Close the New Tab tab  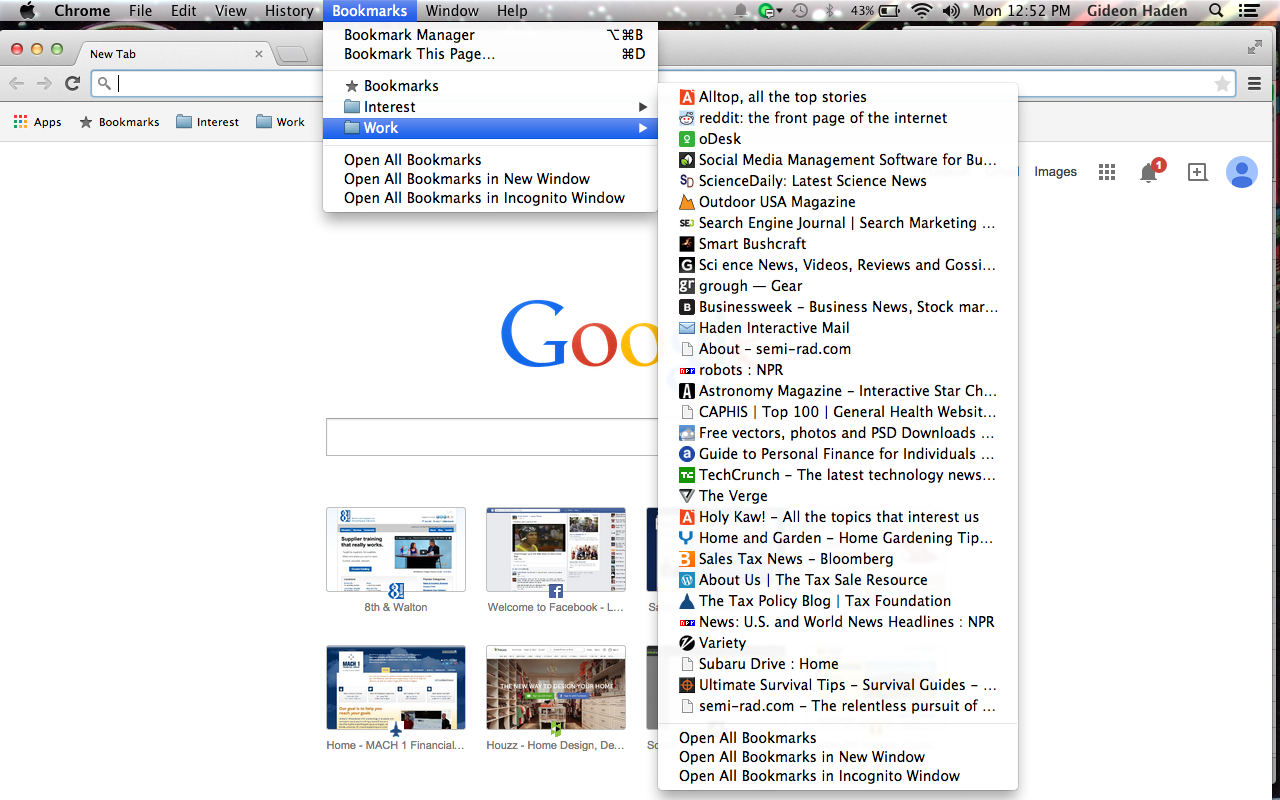259,54
